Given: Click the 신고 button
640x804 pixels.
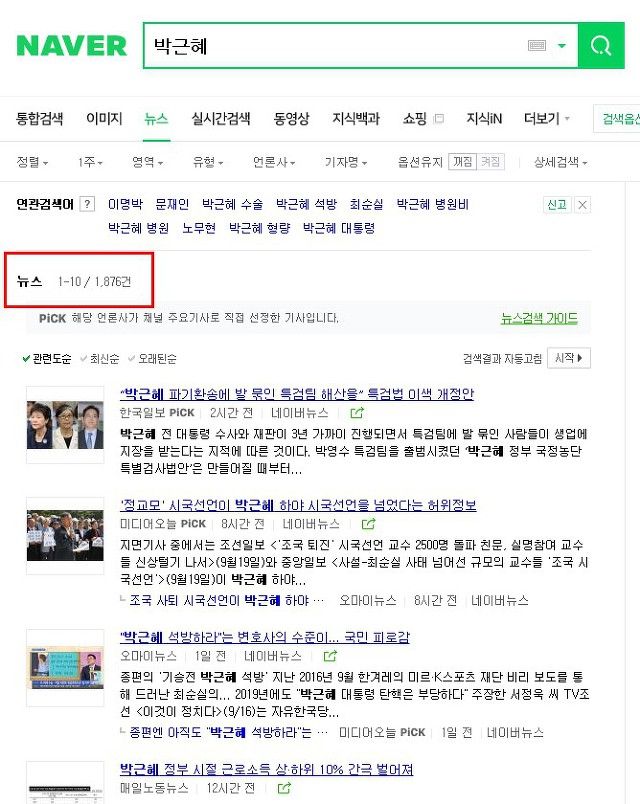Looking at the screenshot, I should tap(557, 205).
